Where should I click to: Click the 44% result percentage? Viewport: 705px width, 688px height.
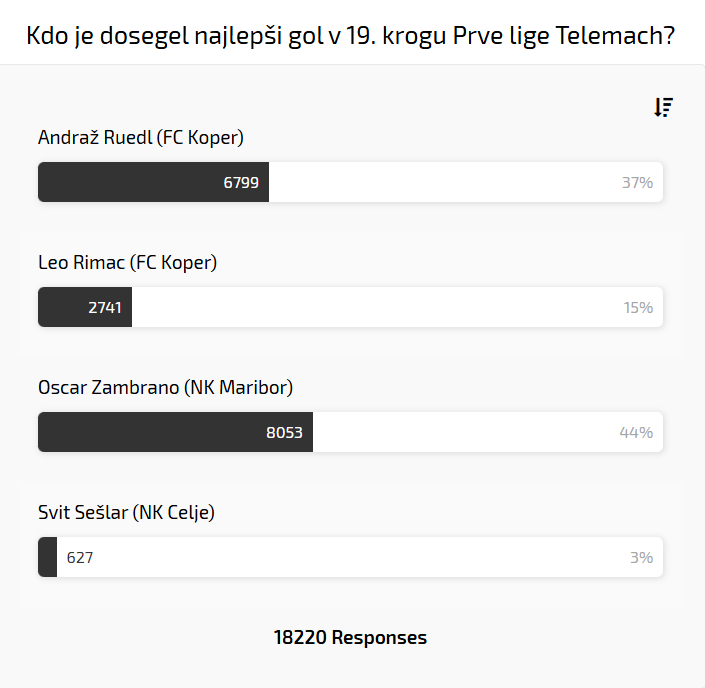coord(636,433)
